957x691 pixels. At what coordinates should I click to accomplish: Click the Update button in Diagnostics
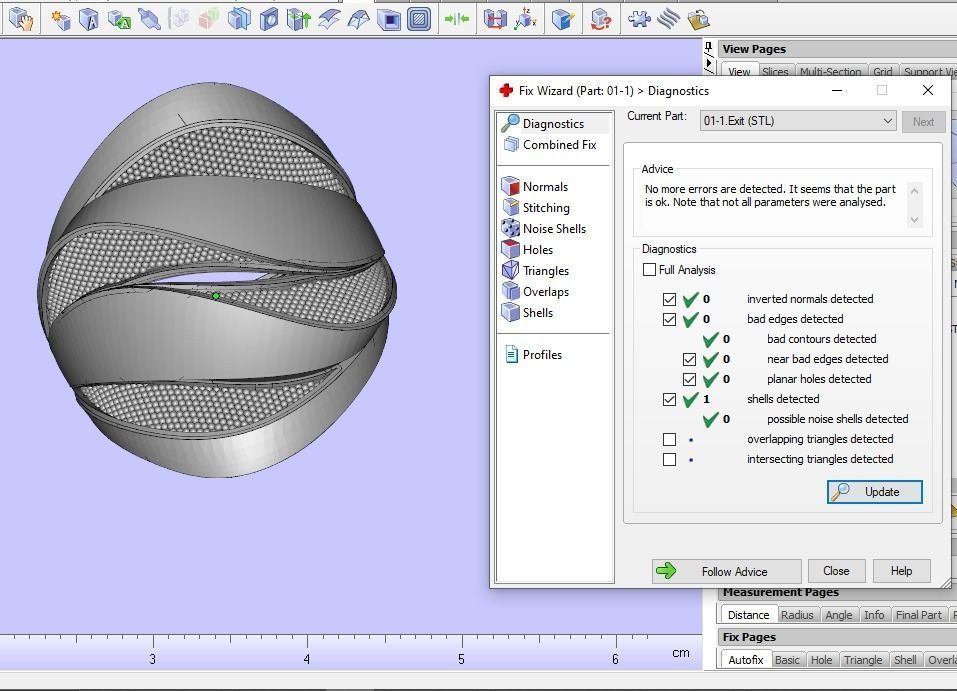pos(875,491)
